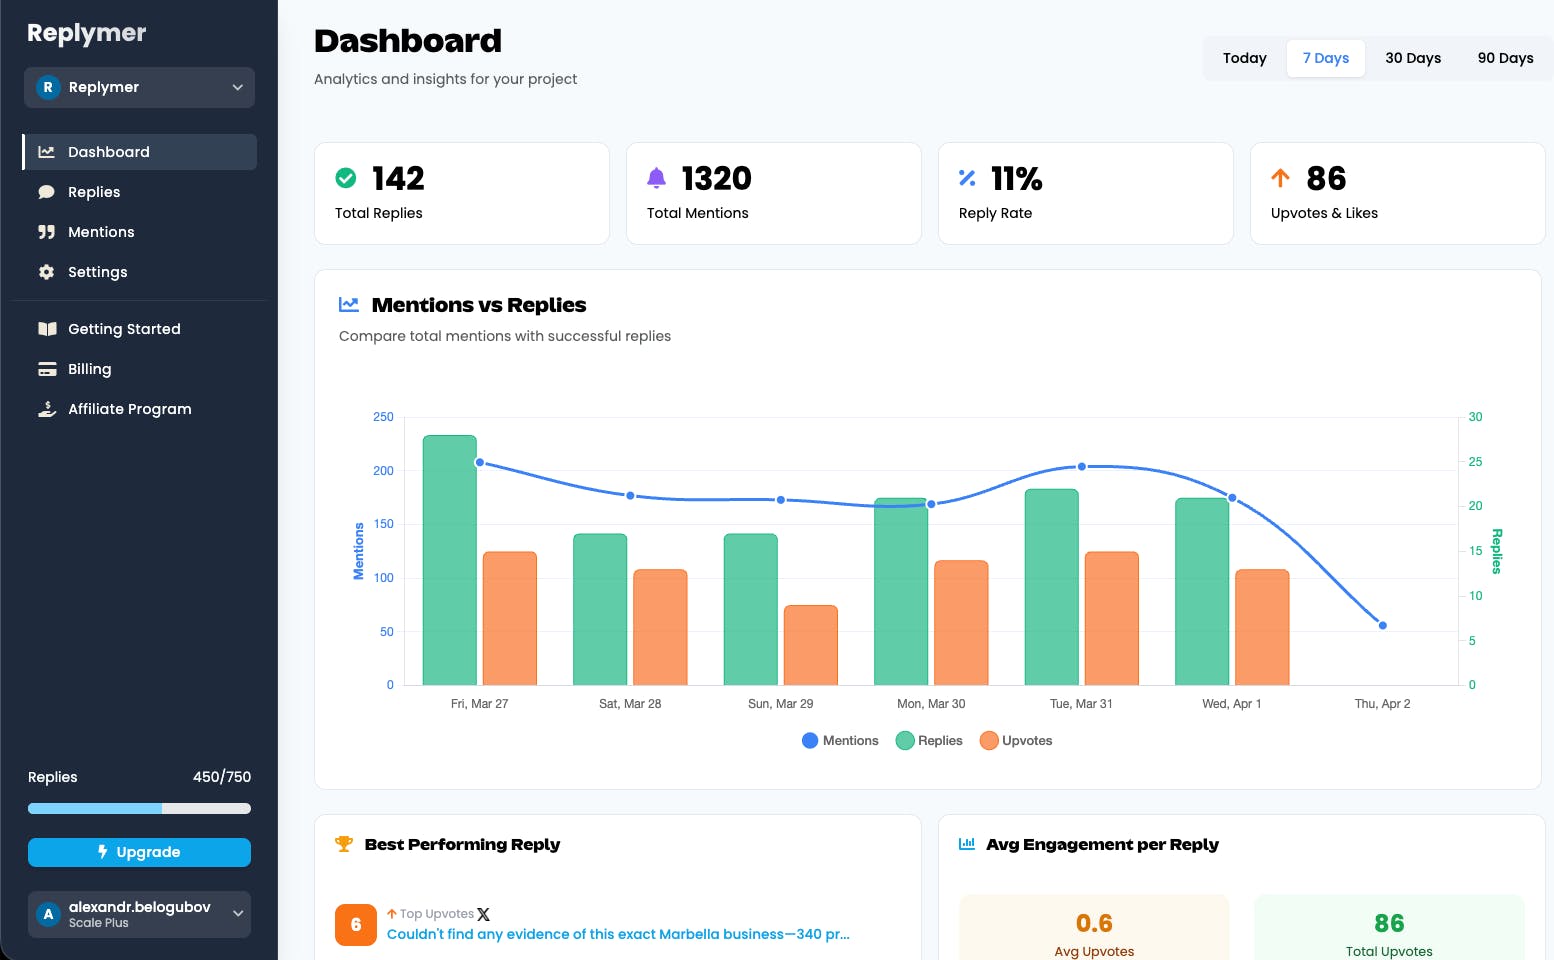The width and height of the screenshot is (1554, 960).
Task: Click the Dashboard chart icon in sidebar
Action: (x=46, y=152)
